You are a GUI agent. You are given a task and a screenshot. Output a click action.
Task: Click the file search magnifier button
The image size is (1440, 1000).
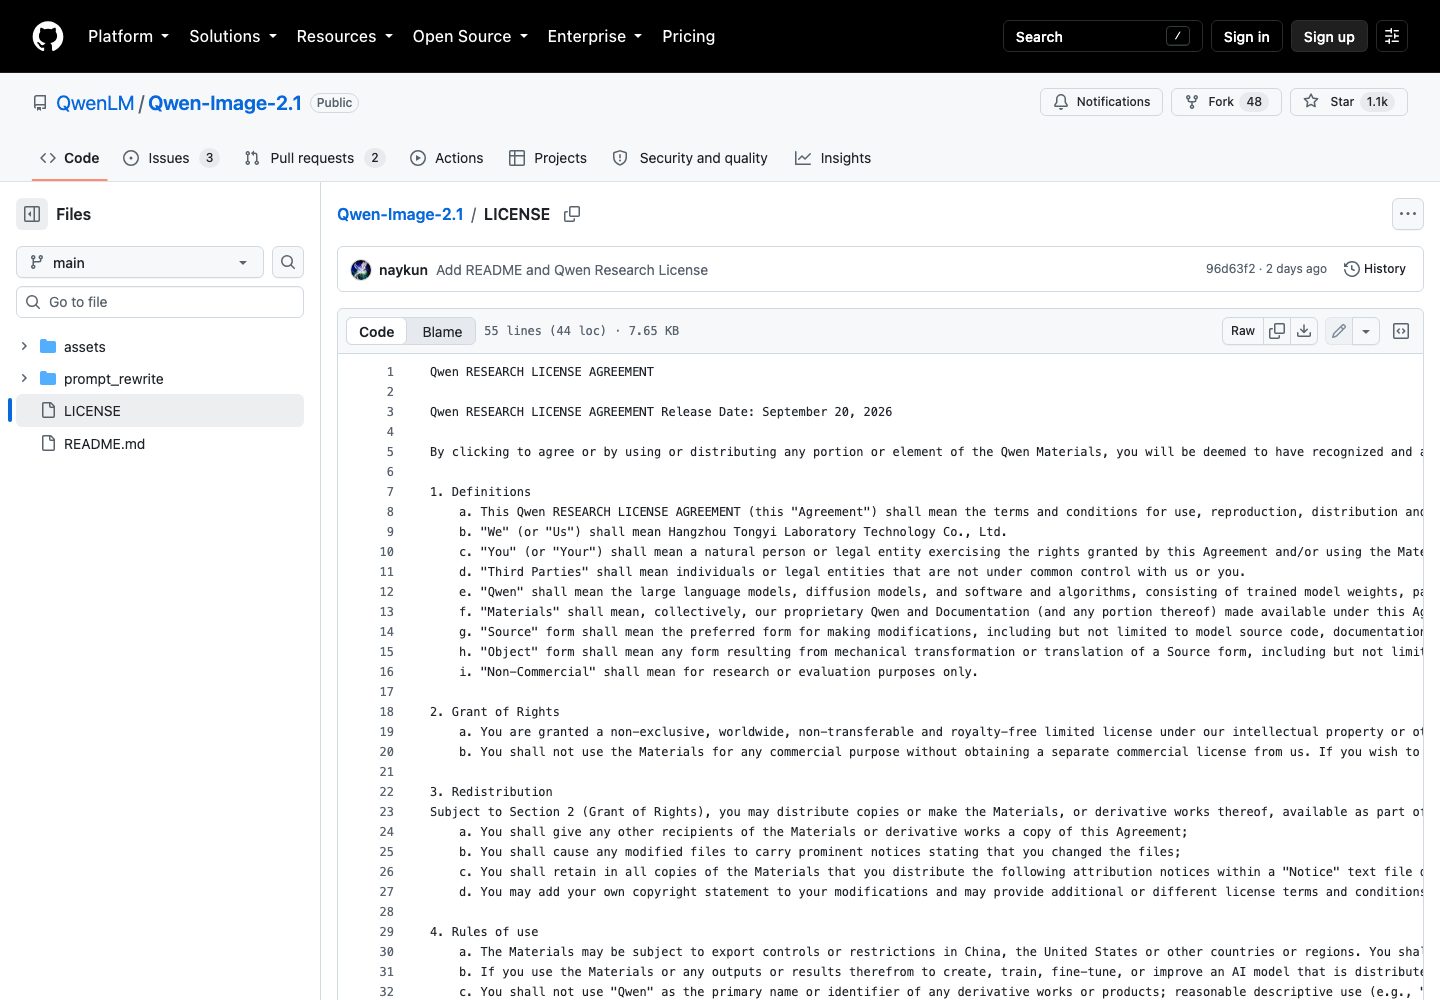pos(288,262)
